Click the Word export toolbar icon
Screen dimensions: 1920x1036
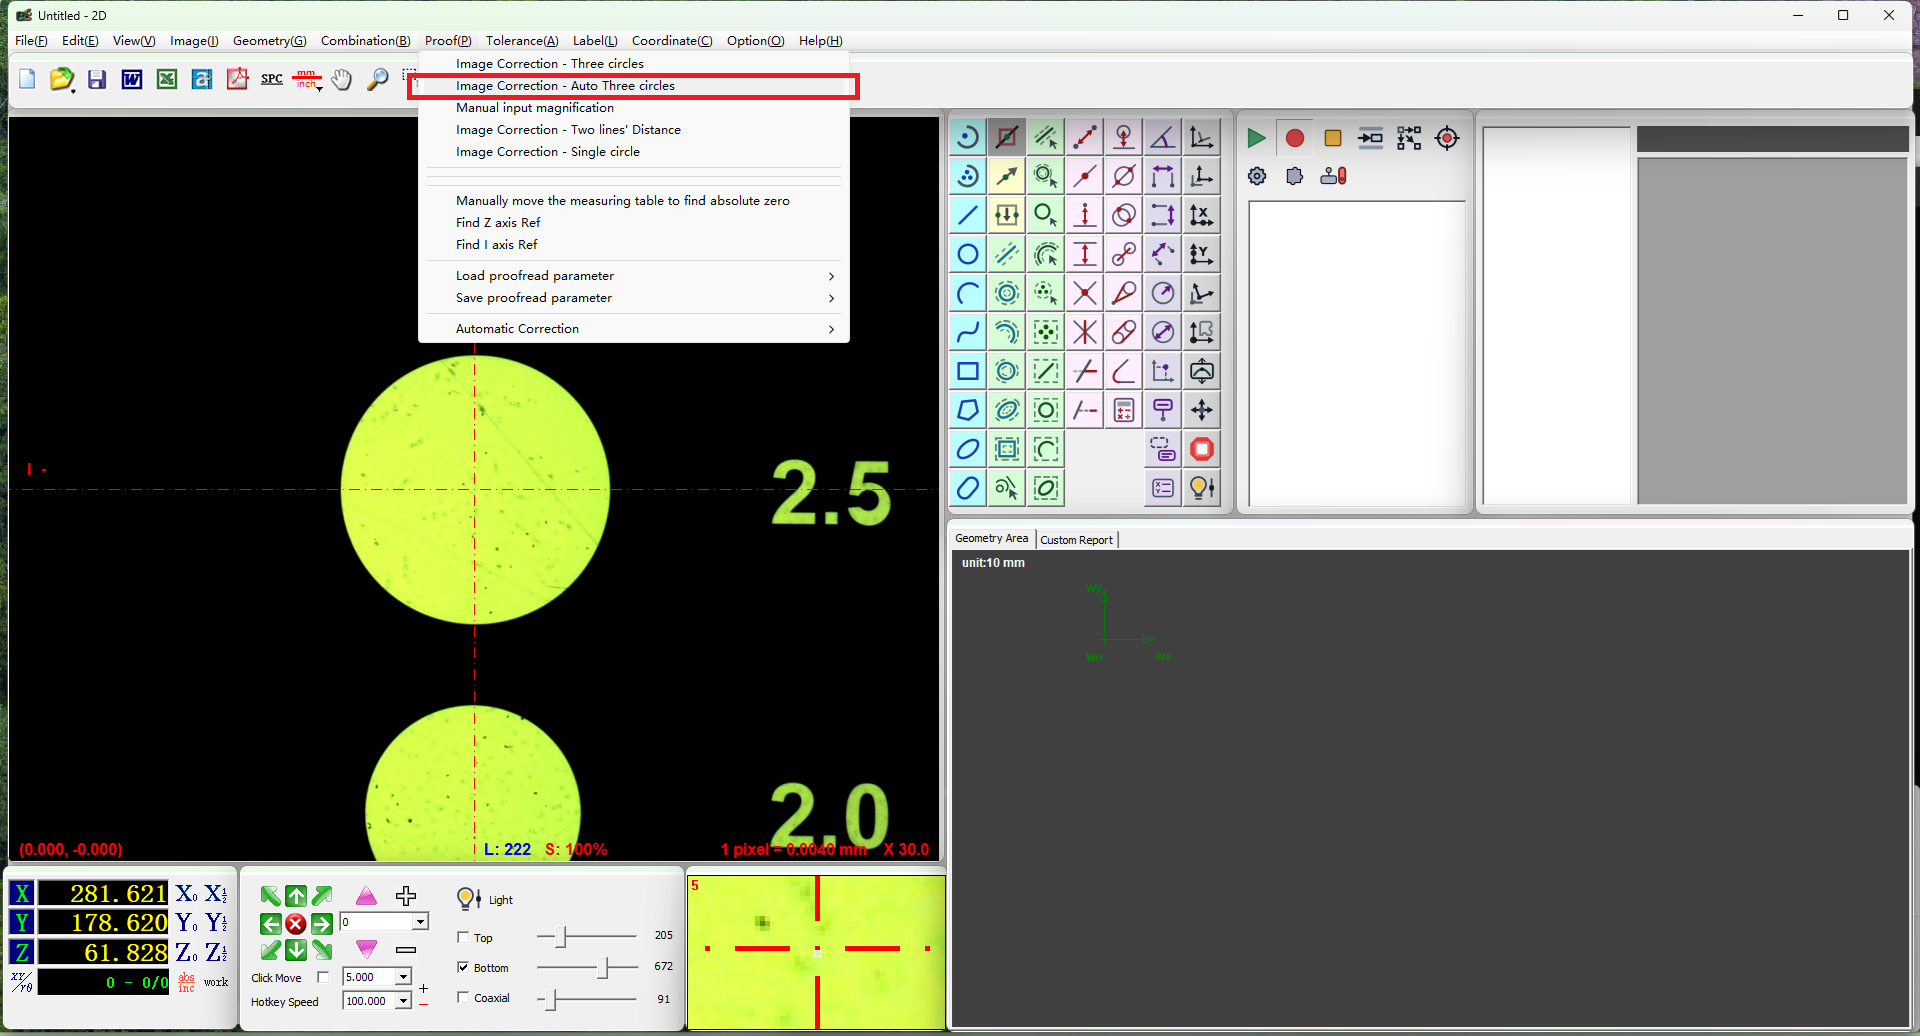click(x=132, y=79)
